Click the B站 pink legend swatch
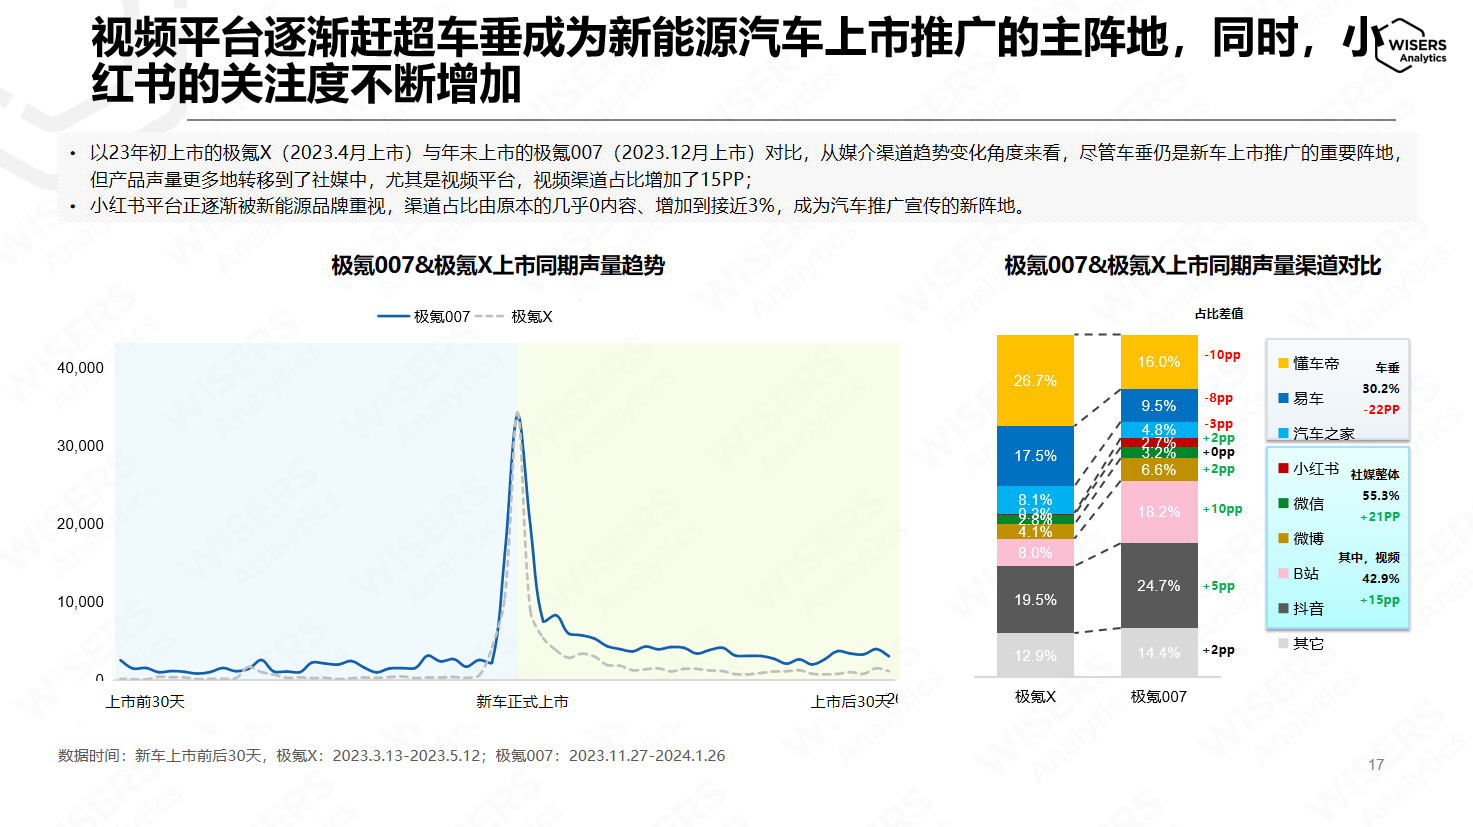The height and width of the screenshot is (827, 1473). pos(1283,573)
